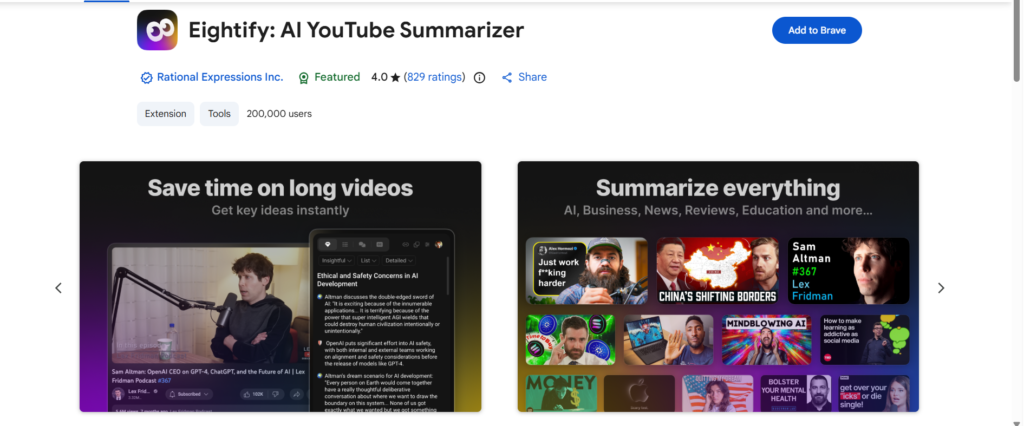1024x426 pixels.
Task: Open the Rational Expressions Inc. publisher link
Action: click(220, 77)
